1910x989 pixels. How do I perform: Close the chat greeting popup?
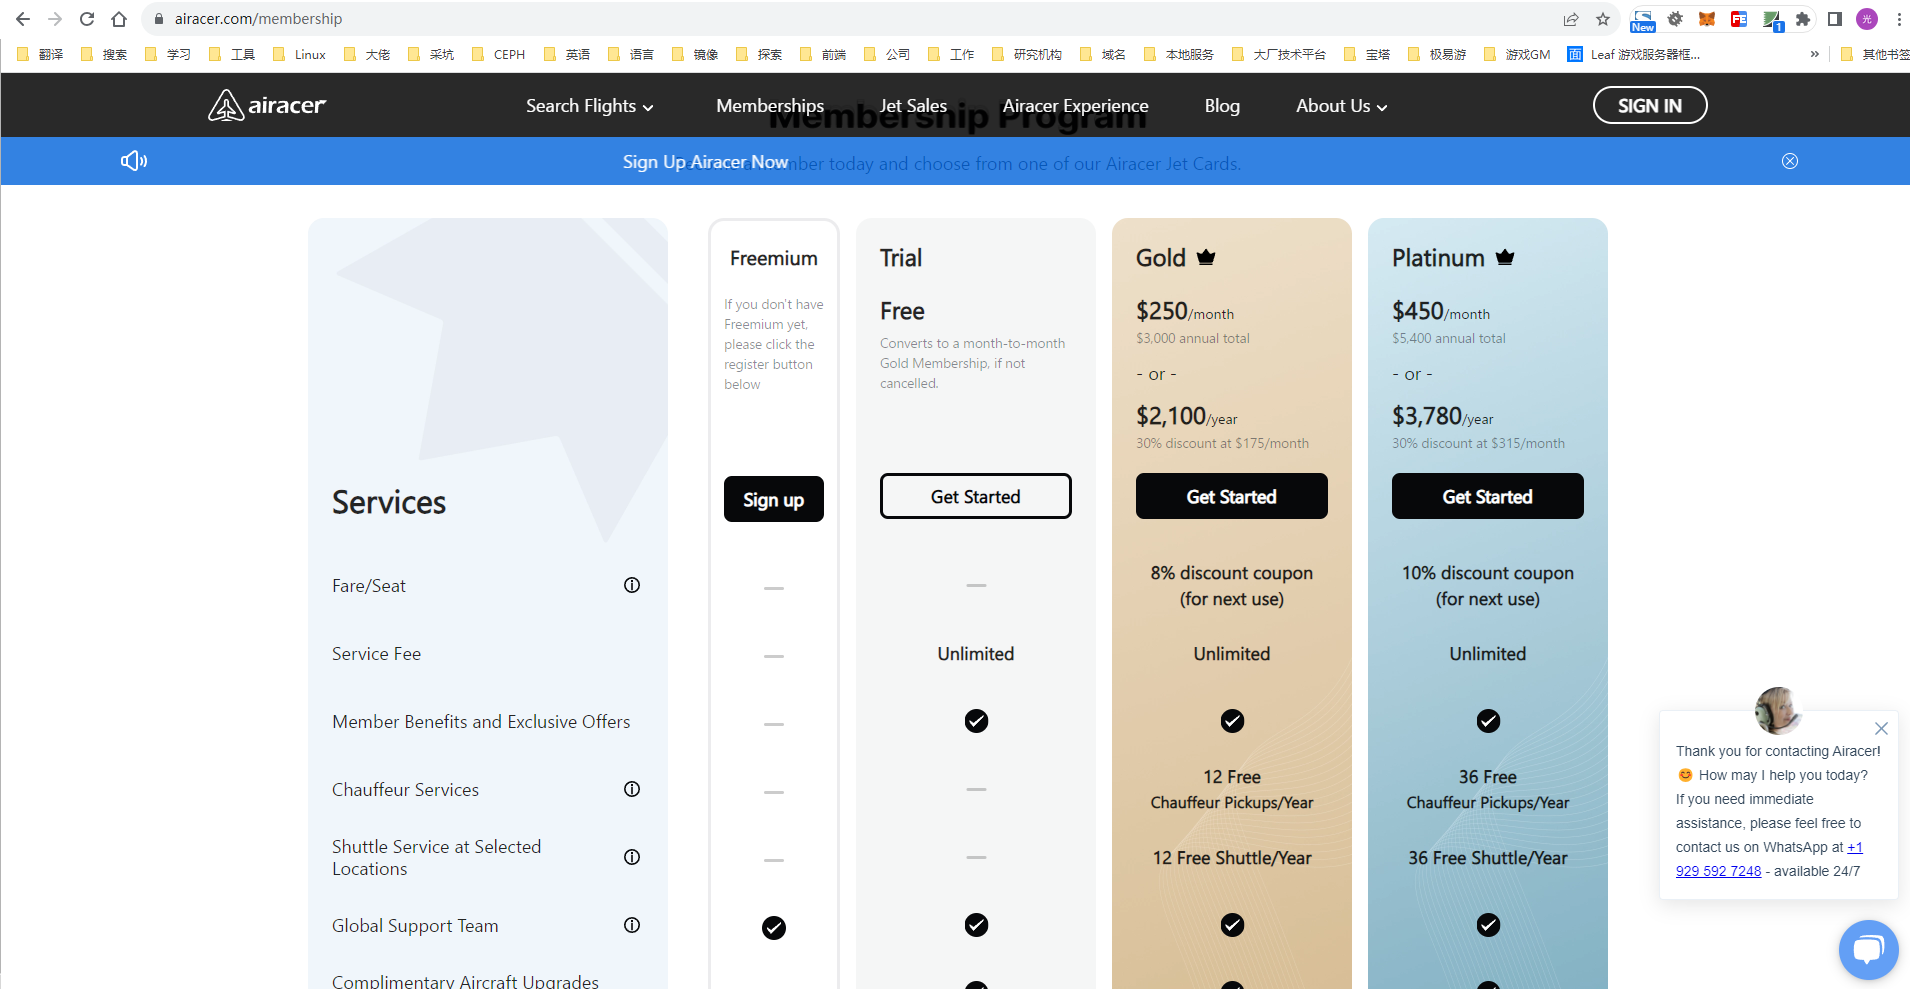pos(1881,729)
